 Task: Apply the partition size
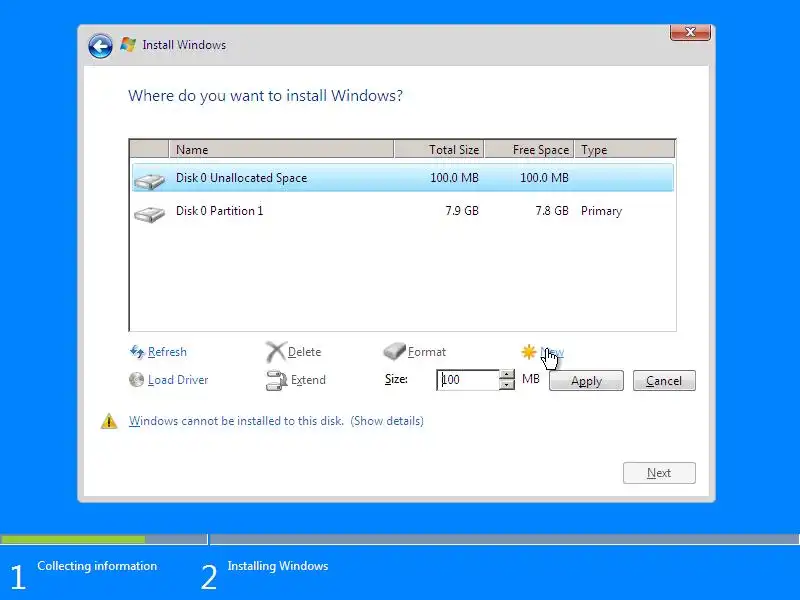(586, 381)
